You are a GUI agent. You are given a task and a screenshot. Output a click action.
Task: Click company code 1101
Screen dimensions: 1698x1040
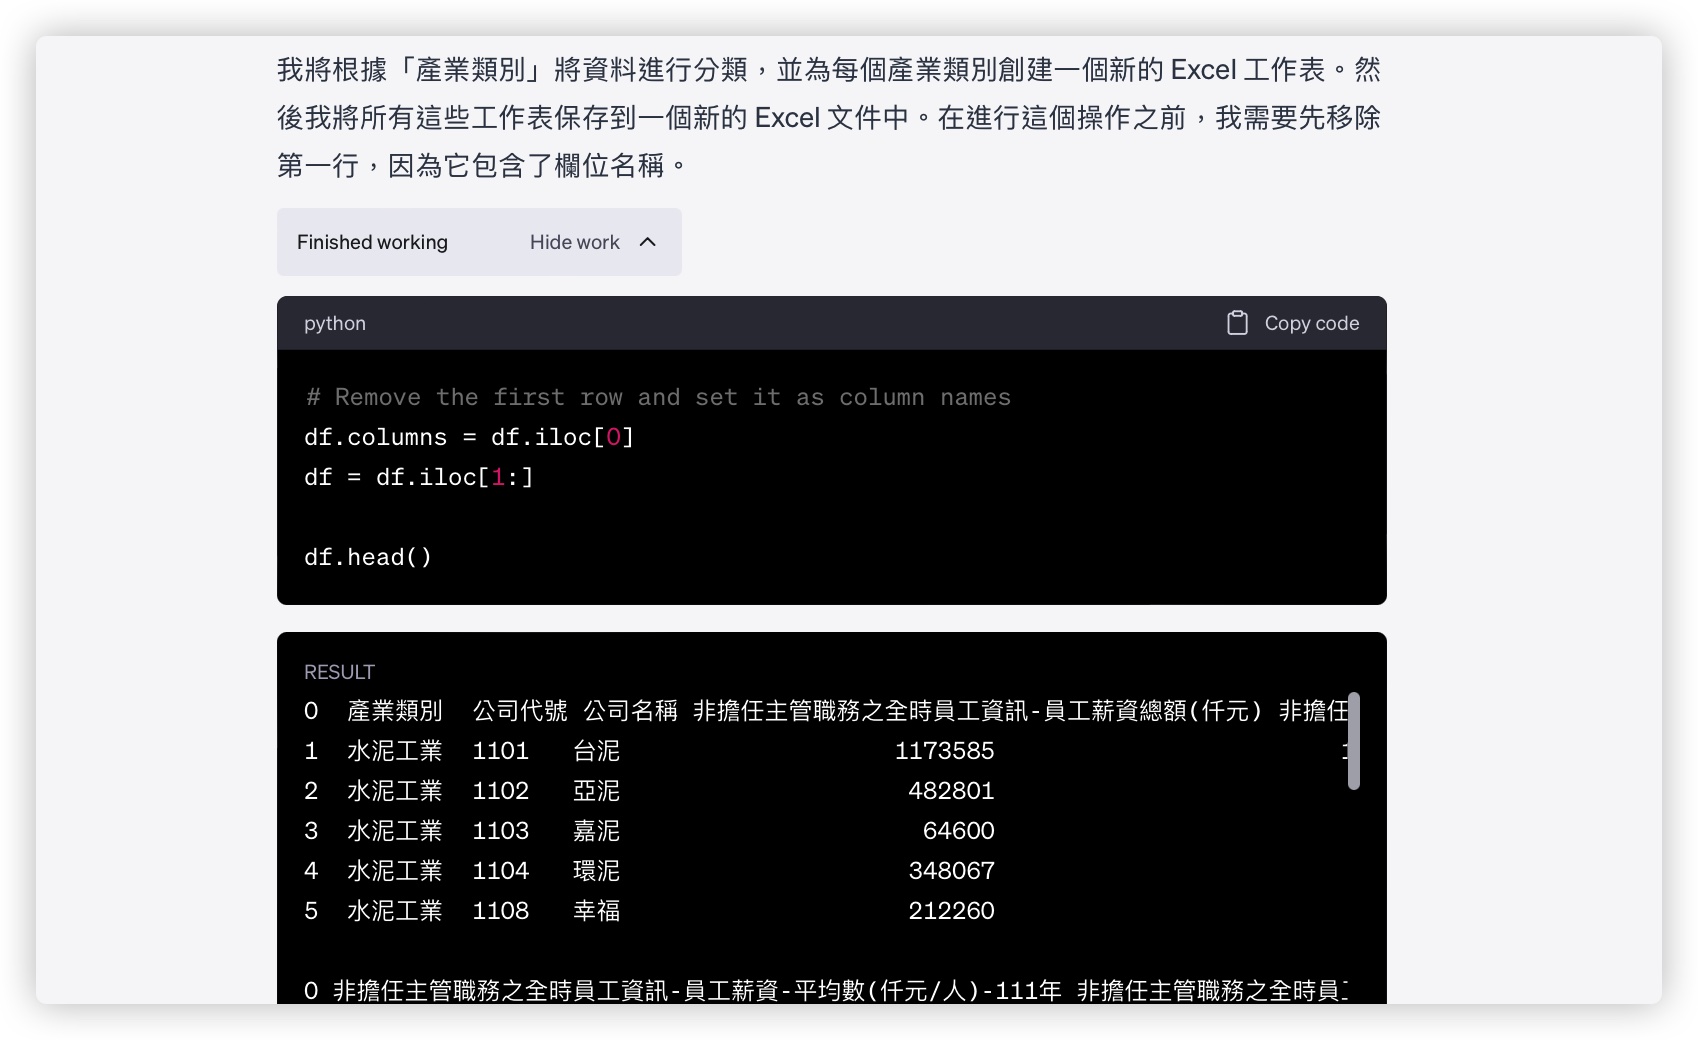[x=500, y=751]
